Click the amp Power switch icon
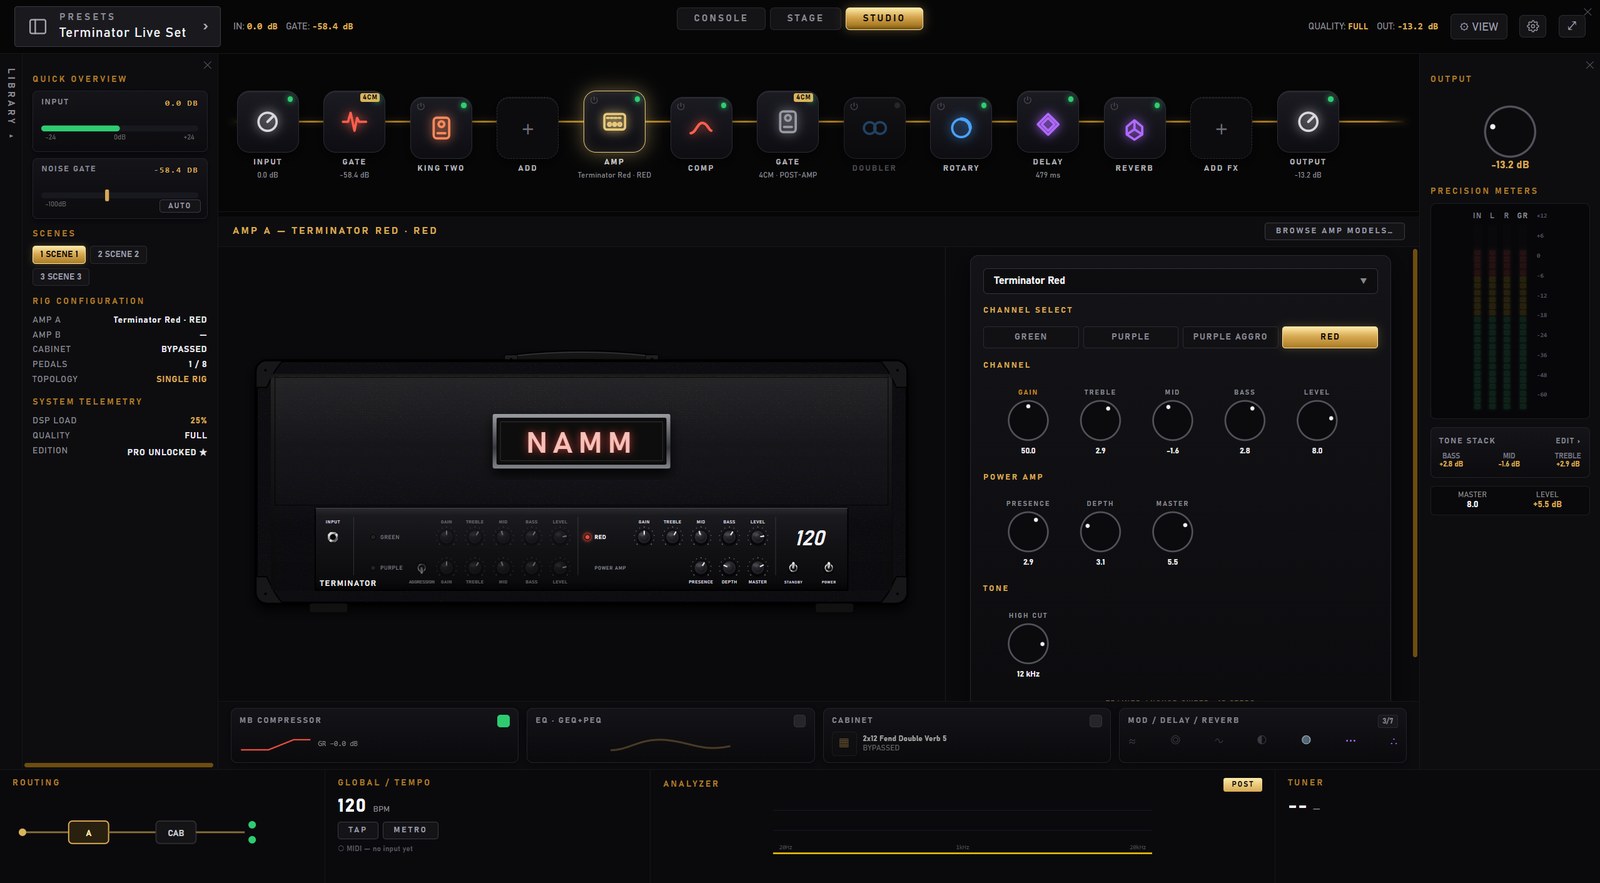This screenshot has width=1600, height=883. point(828,567)
